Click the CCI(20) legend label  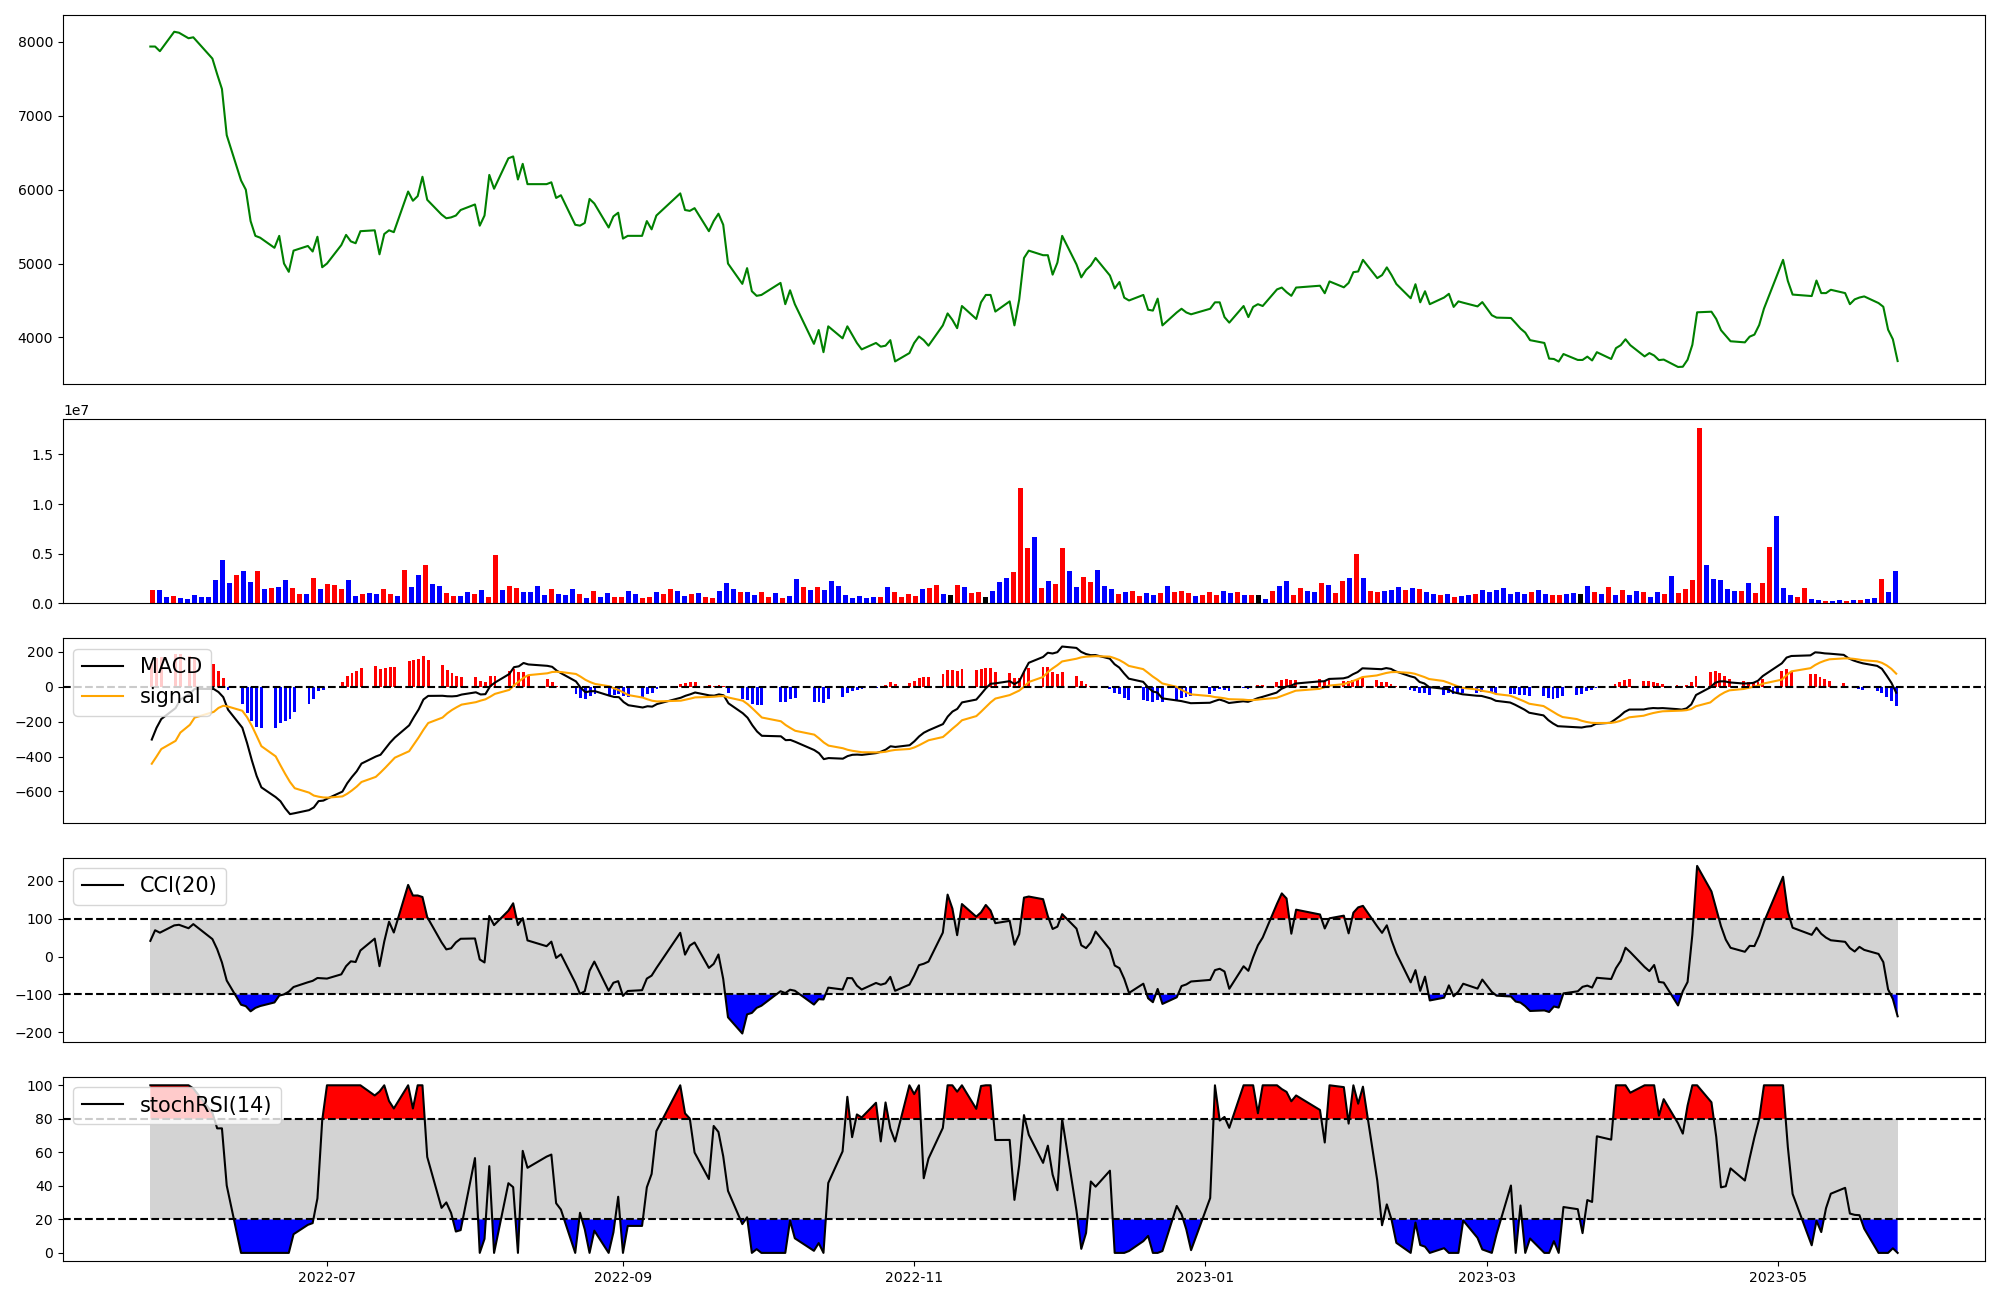tap(178, 885)
